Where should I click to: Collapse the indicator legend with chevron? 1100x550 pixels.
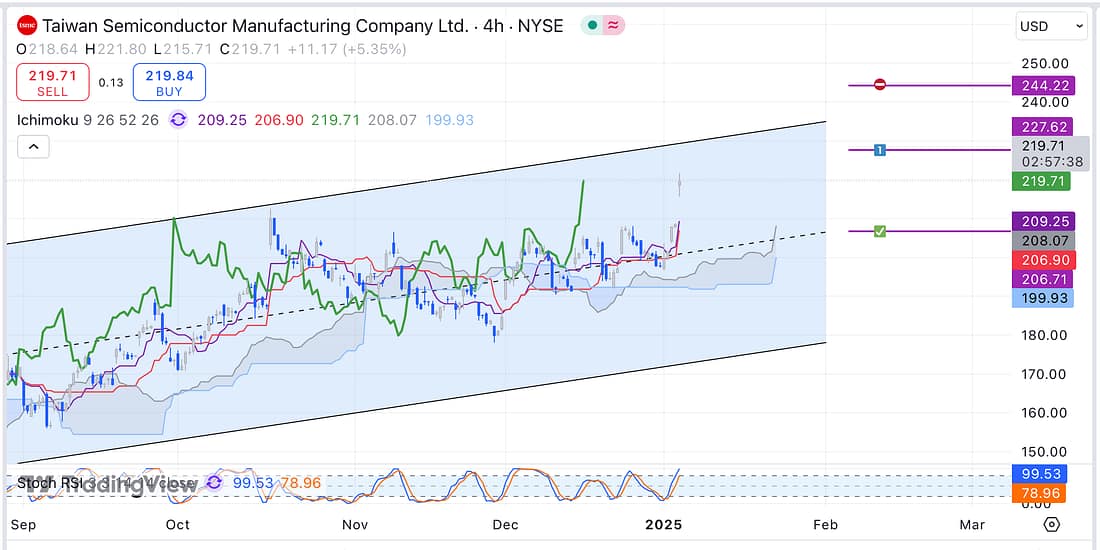33,147
